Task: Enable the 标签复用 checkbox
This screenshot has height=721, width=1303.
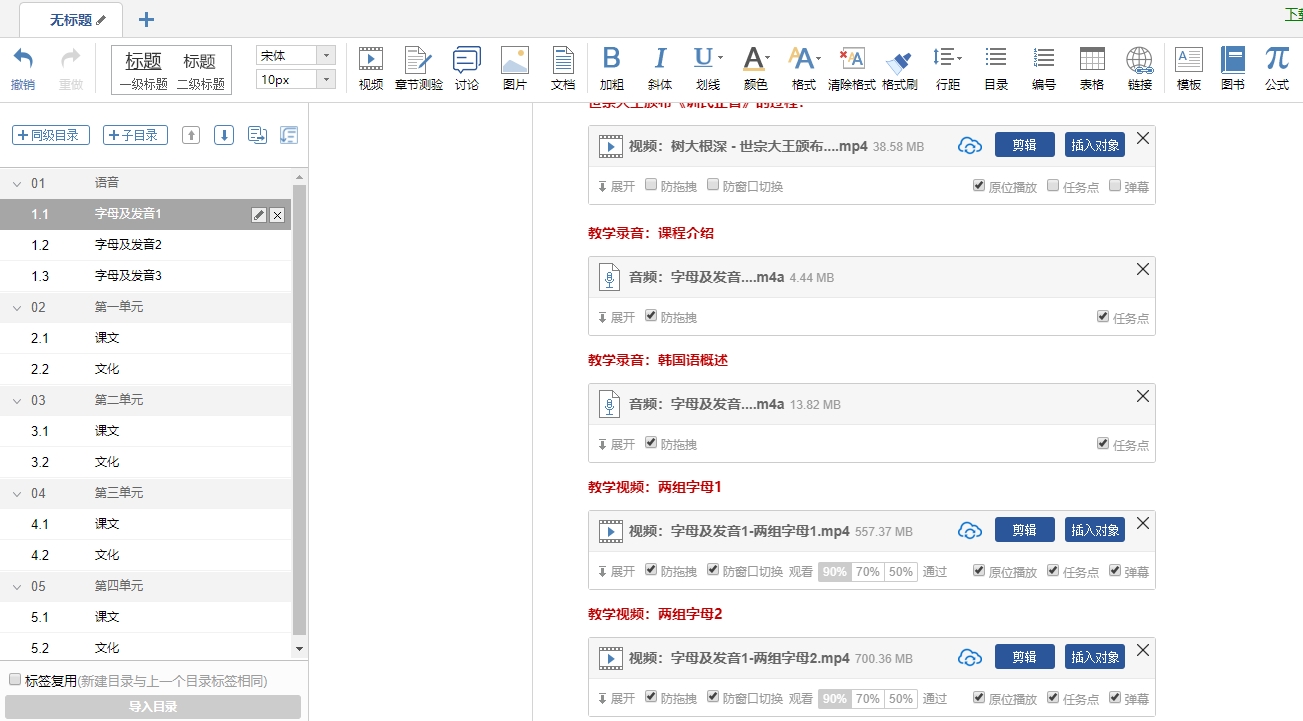Action: 15,680
